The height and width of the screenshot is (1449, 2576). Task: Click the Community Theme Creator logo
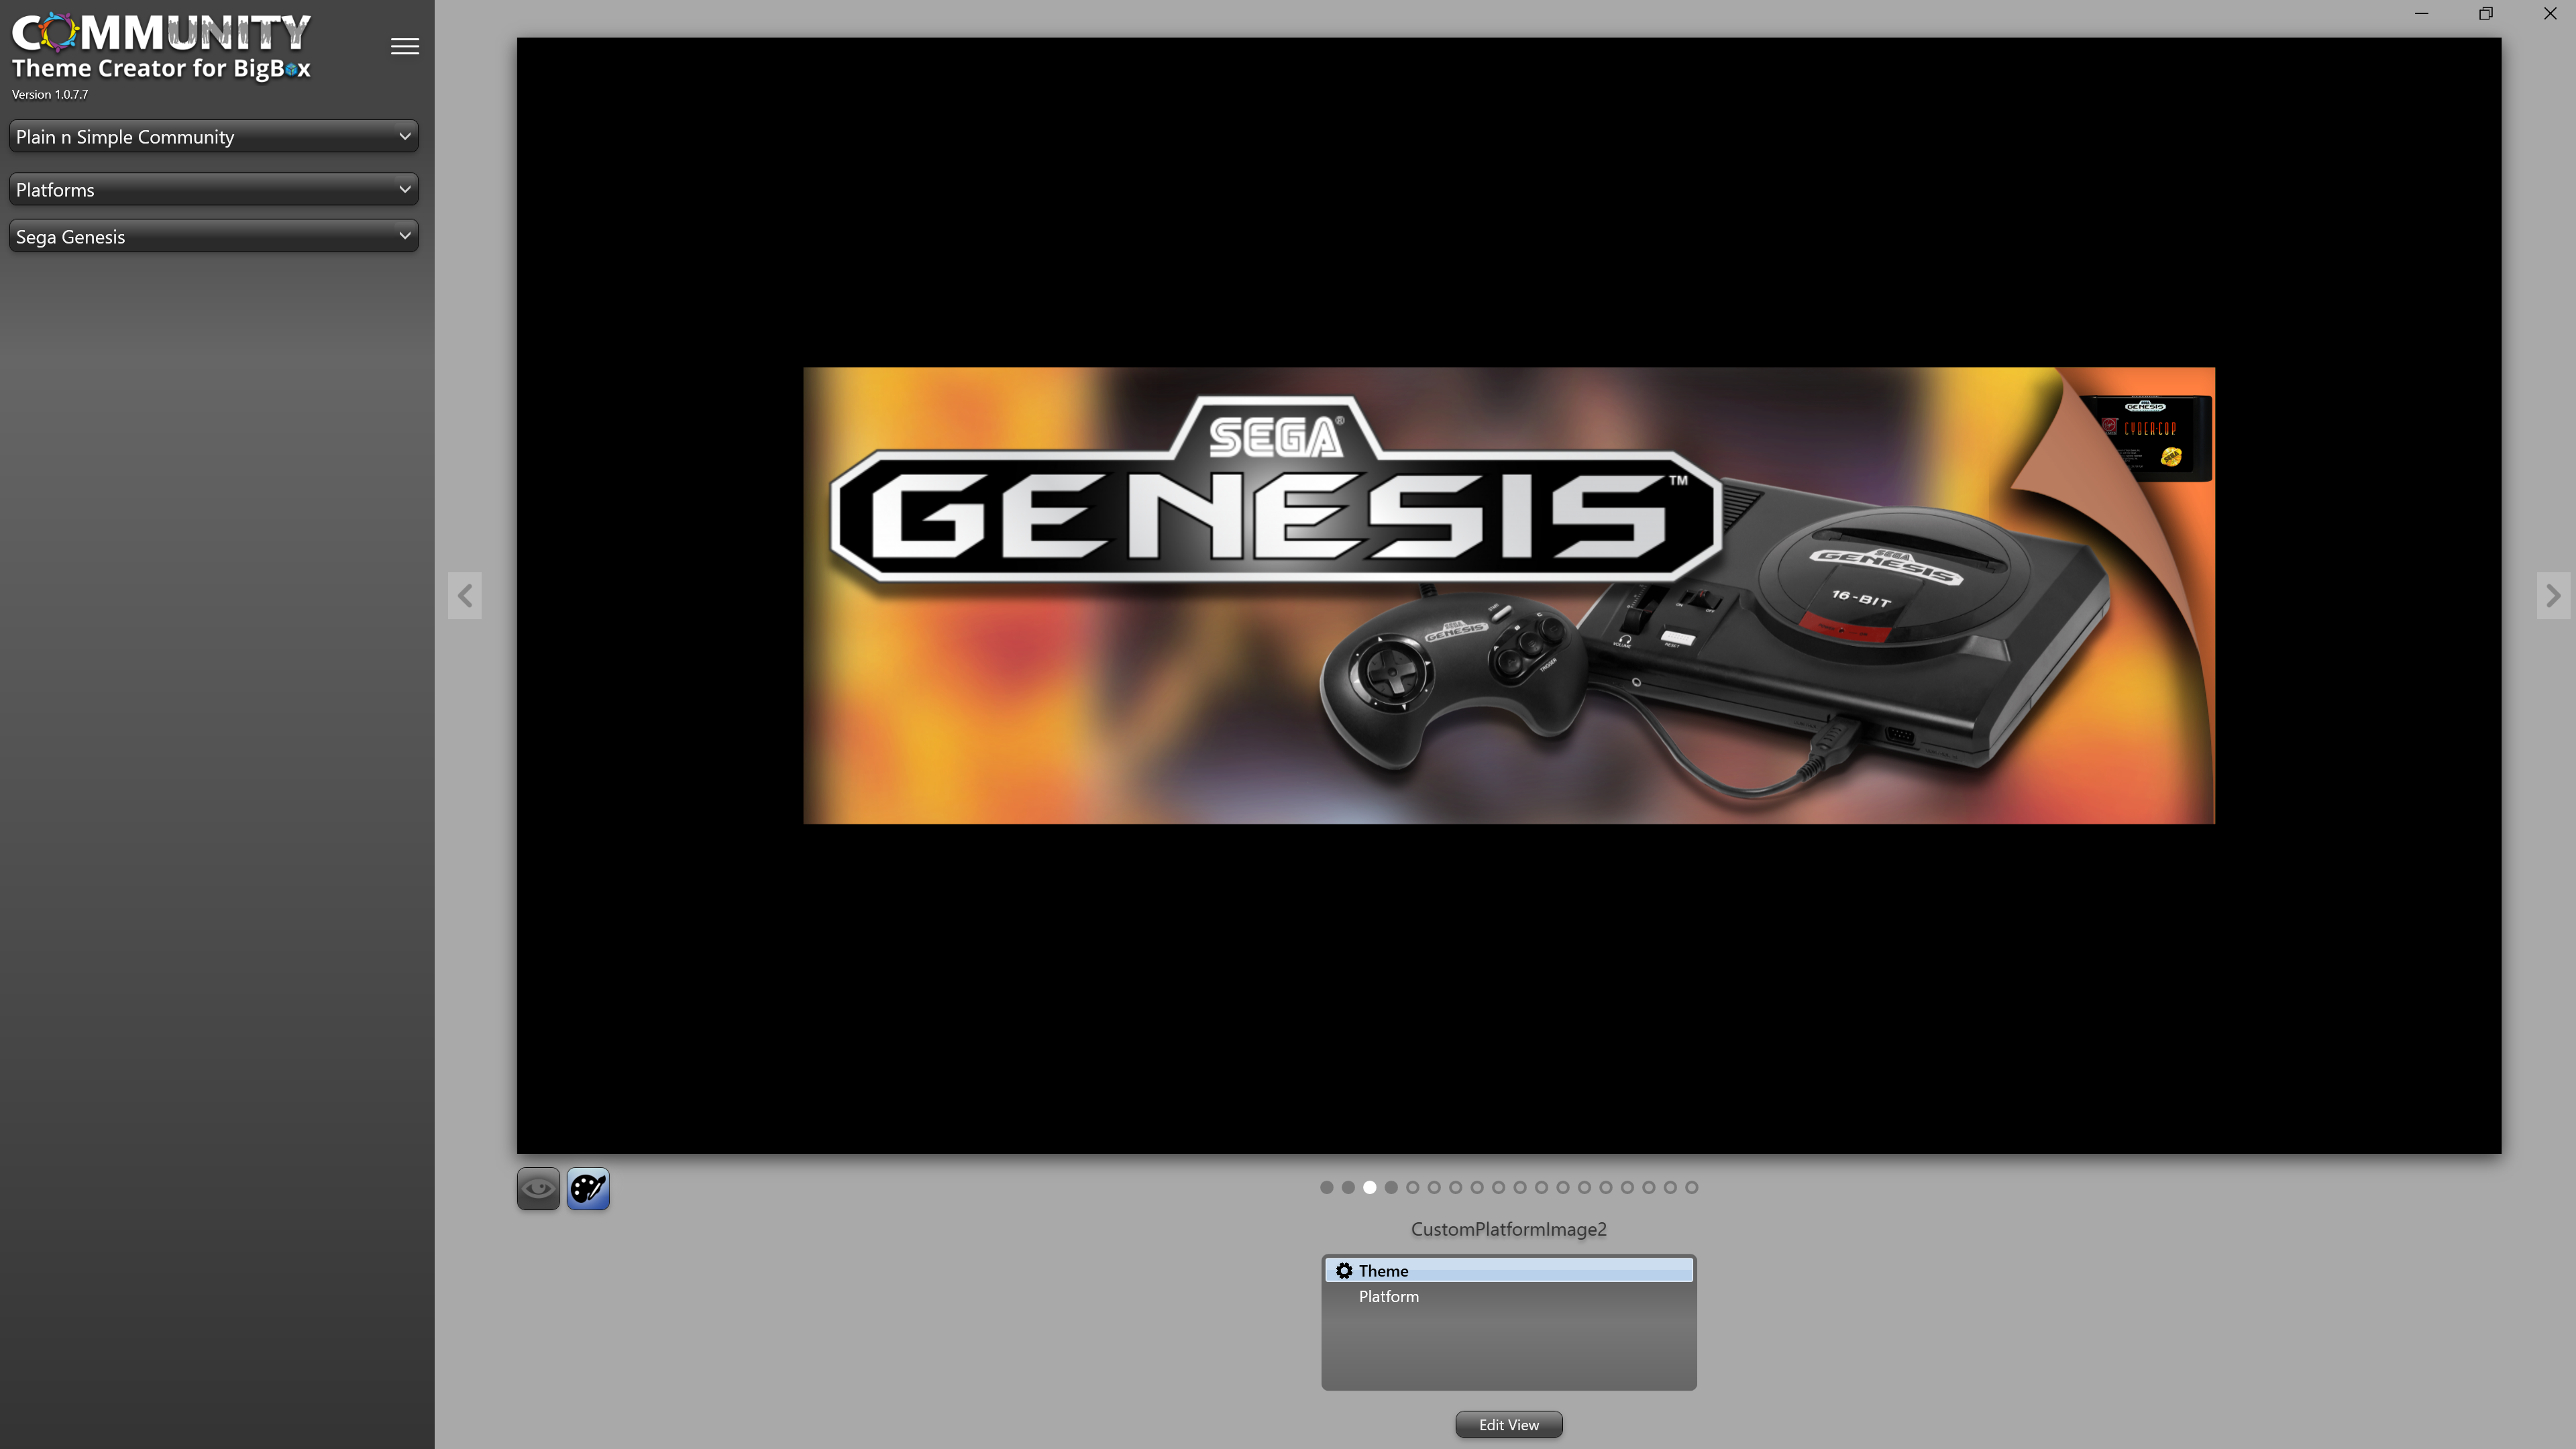pos(161,46)
